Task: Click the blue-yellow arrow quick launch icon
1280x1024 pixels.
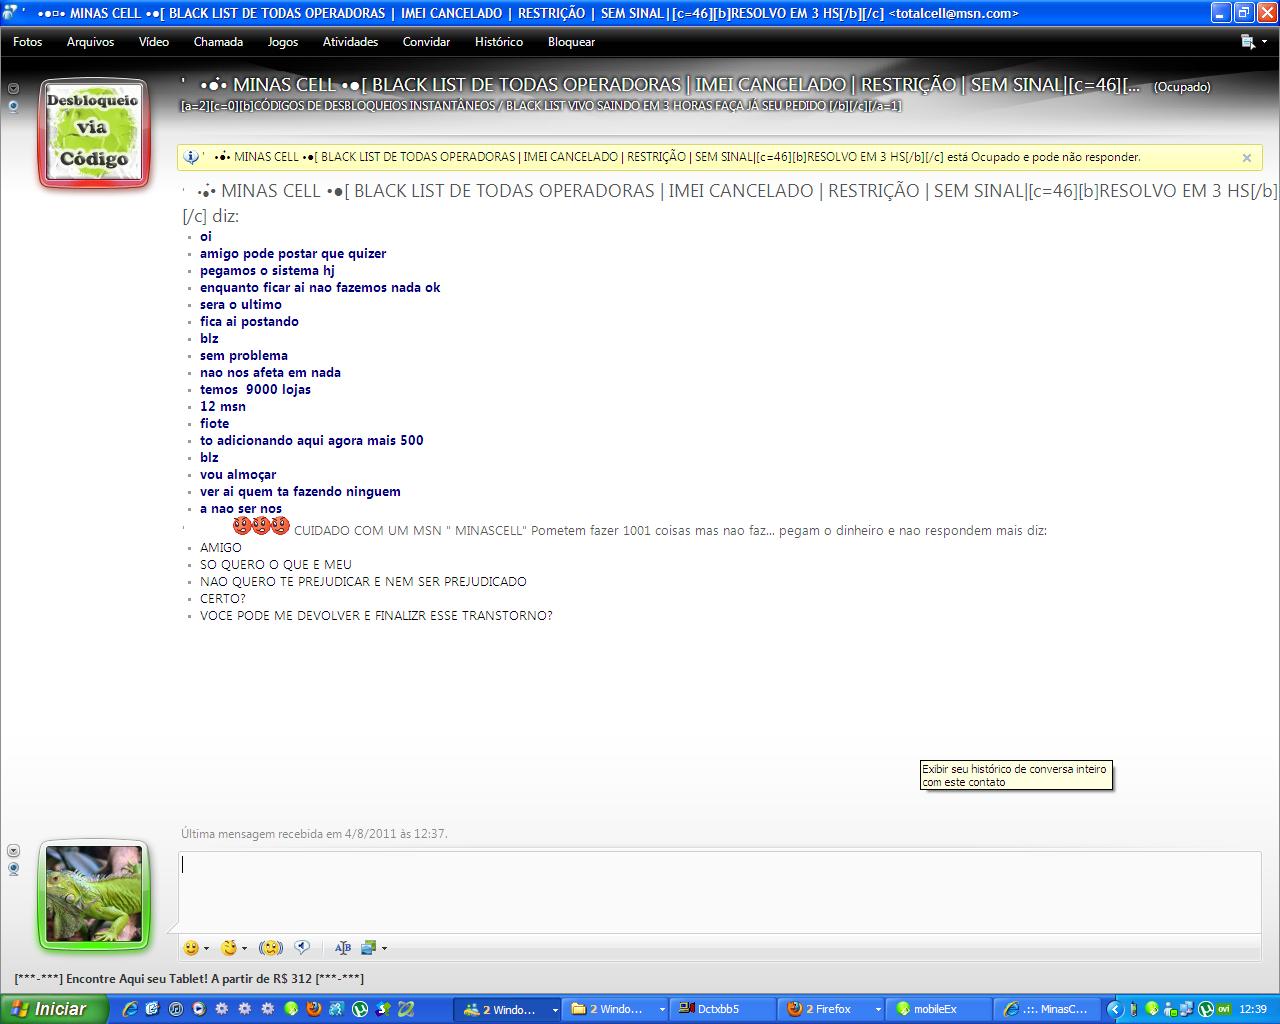Action: (383, 1009)
